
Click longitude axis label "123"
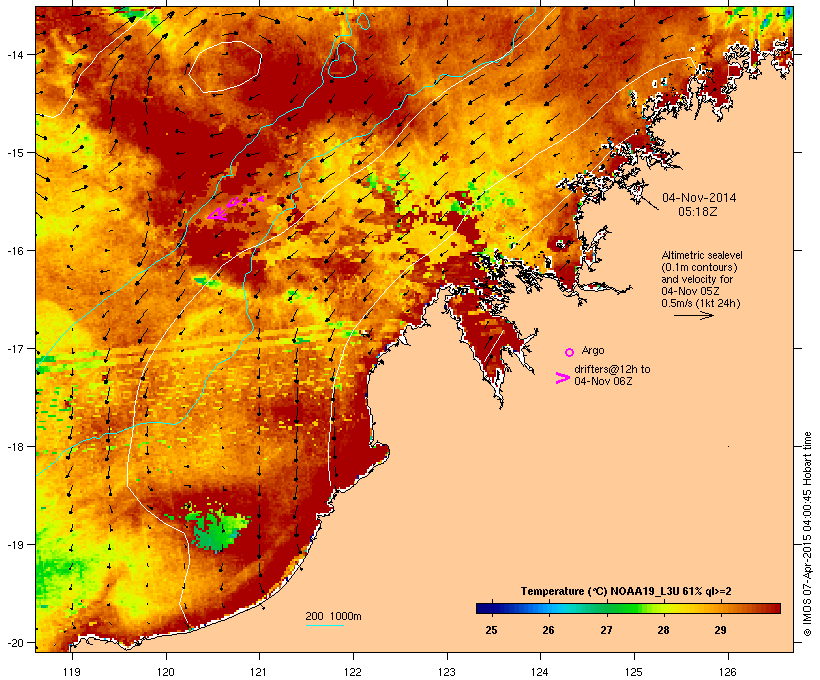point(447,672)
